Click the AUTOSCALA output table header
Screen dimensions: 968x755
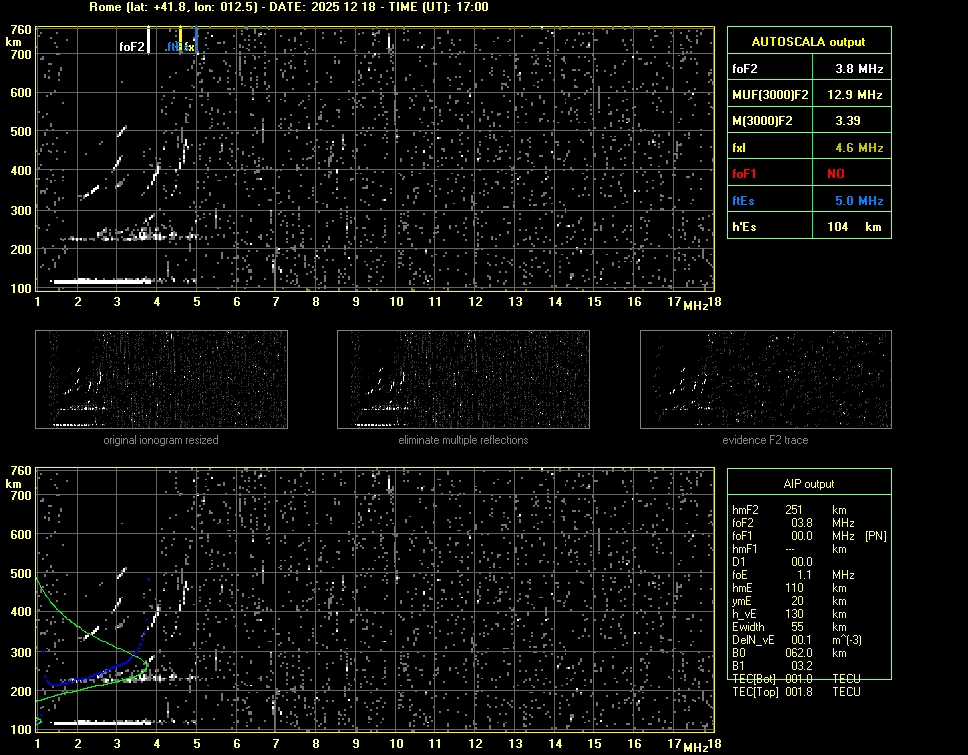point(808,42)
